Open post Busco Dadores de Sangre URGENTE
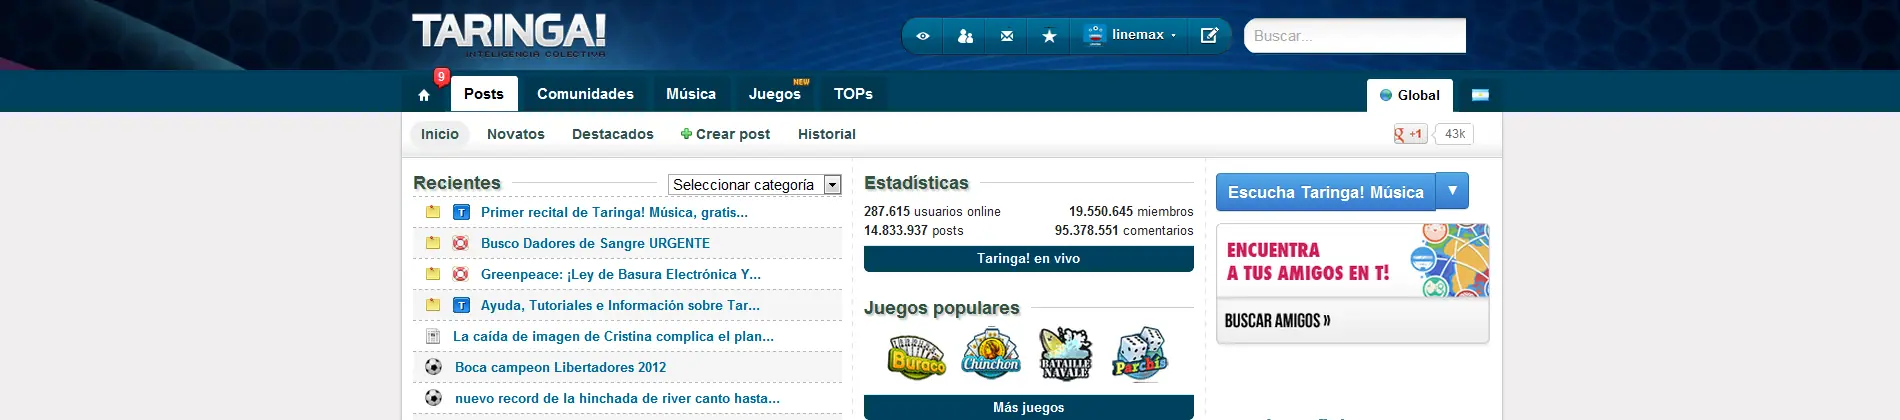This screenshot has width=1900, height=420. (x=595, y=243)
